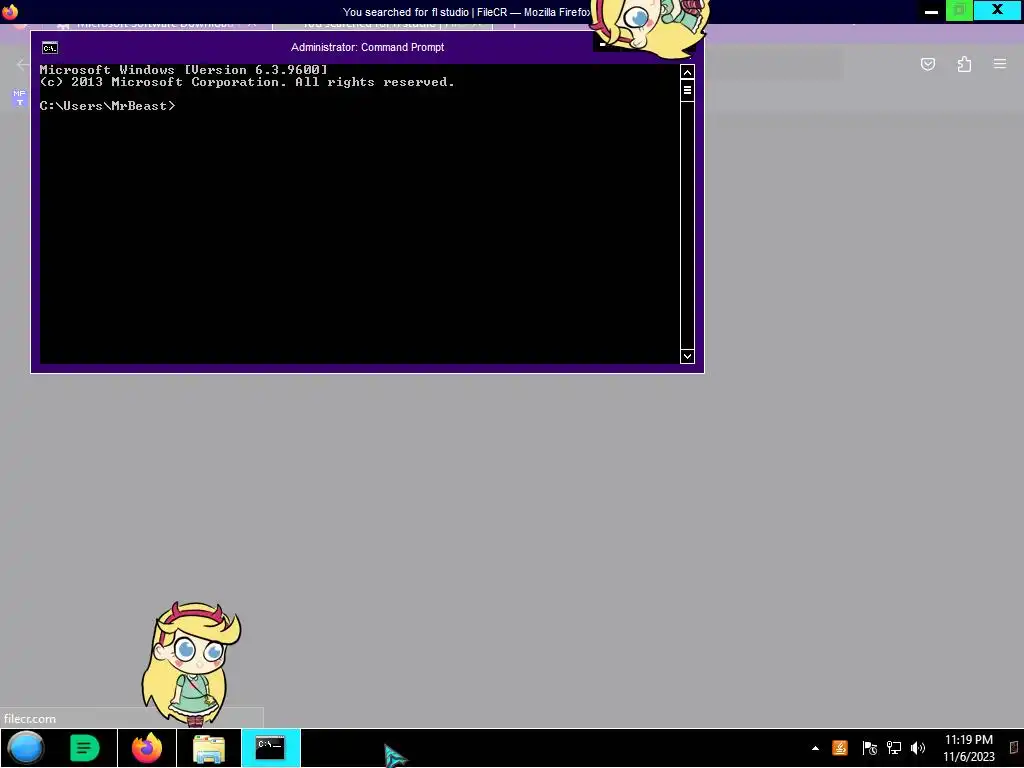
Task: Click the Microsoft Windows version line
Action: pyautogui.click(x=184, y=69)
